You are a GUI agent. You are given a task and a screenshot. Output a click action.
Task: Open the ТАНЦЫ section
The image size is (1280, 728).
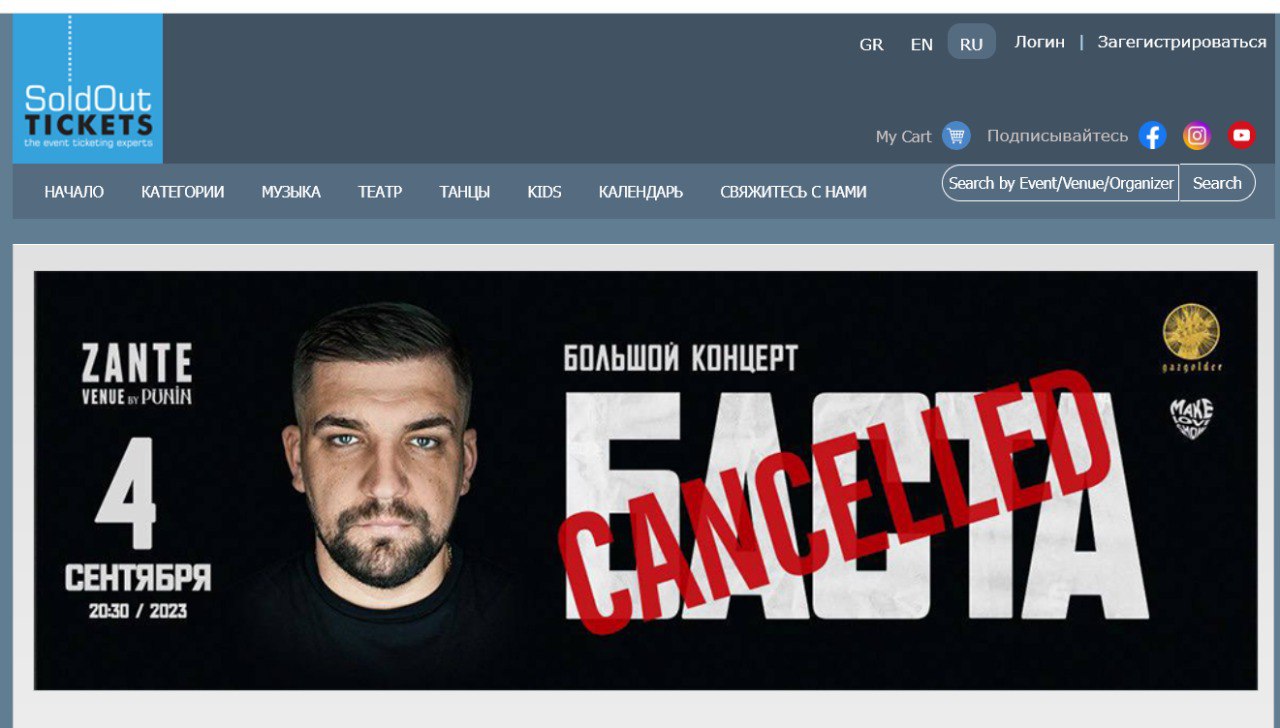[465, 192]
